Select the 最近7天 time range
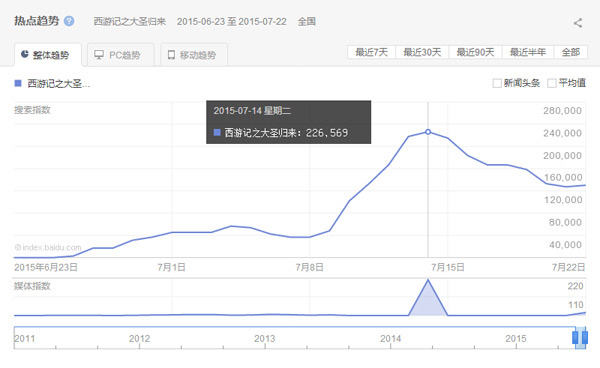Screen dimensions: 600x368 [x=372, y=52]
